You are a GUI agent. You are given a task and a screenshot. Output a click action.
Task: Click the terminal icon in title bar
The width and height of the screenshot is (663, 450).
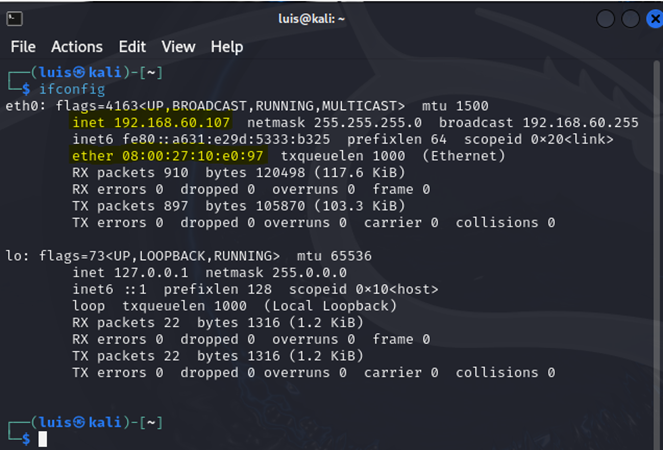pyautogui.click(x=14, y=19)
